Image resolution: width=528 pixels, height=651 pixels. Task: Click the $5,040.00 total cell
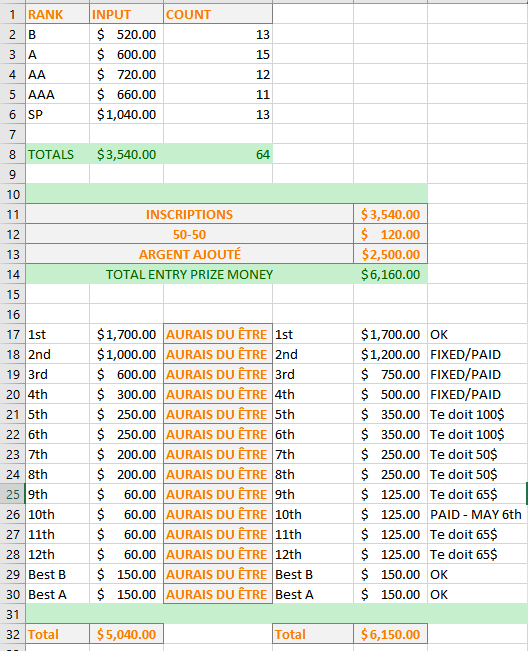[x=126, y=634]
